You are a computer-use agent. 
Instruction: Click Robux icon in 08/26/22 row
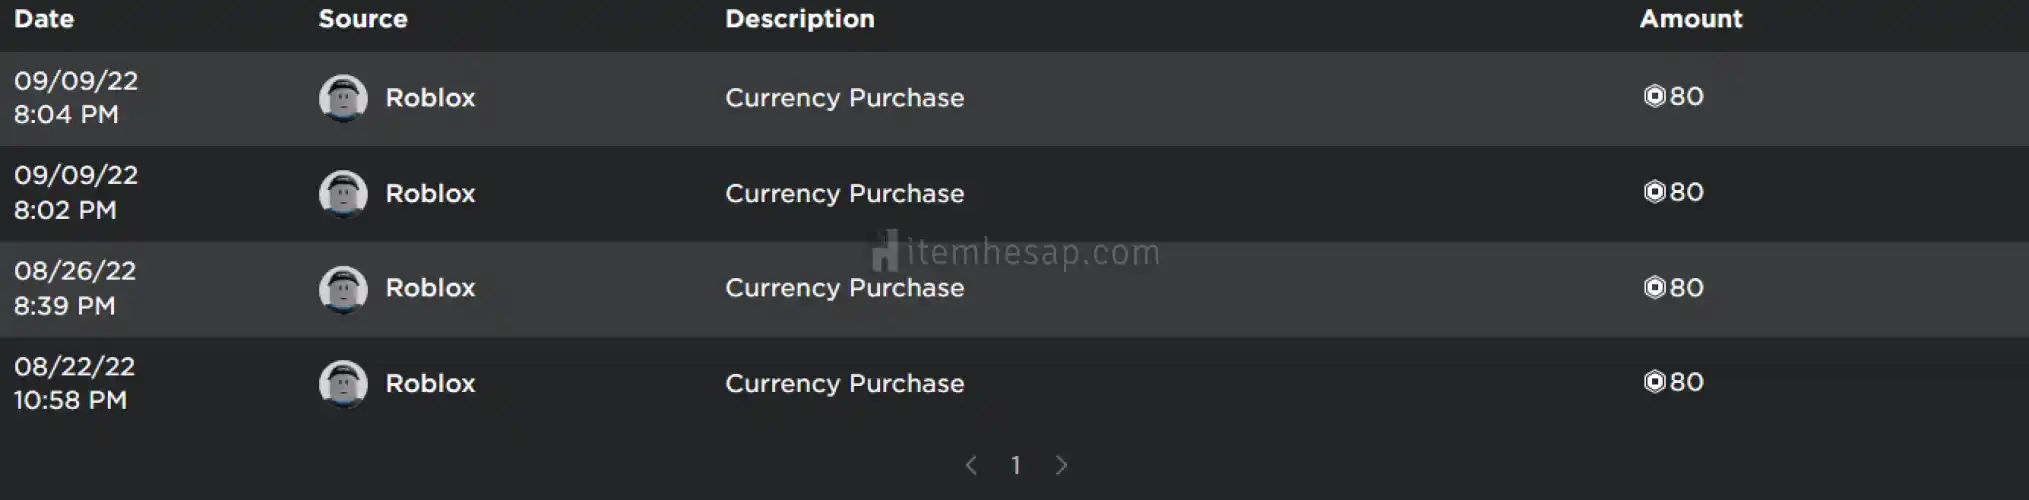[1654, 288]
